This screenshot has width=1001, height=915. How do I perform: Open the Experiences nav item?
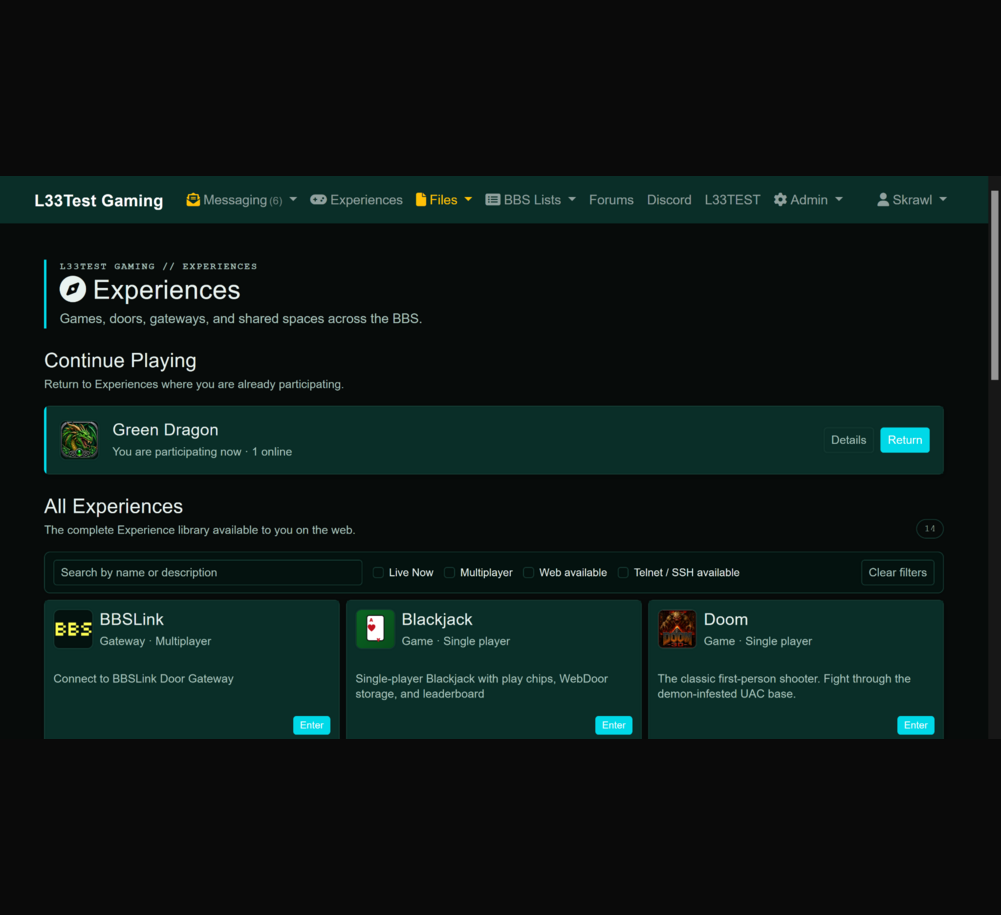[x=356, y=200]
